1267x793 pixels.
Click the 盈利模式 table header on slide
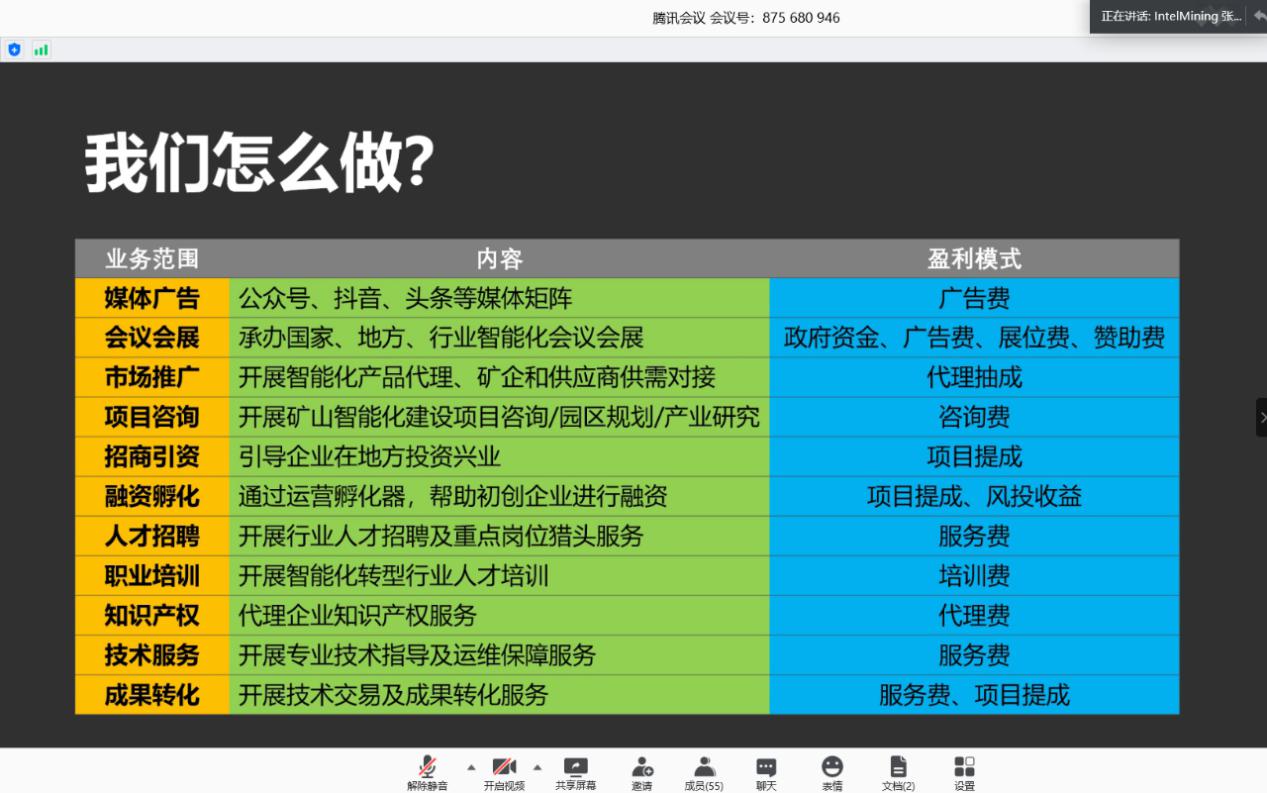point(973,258)
